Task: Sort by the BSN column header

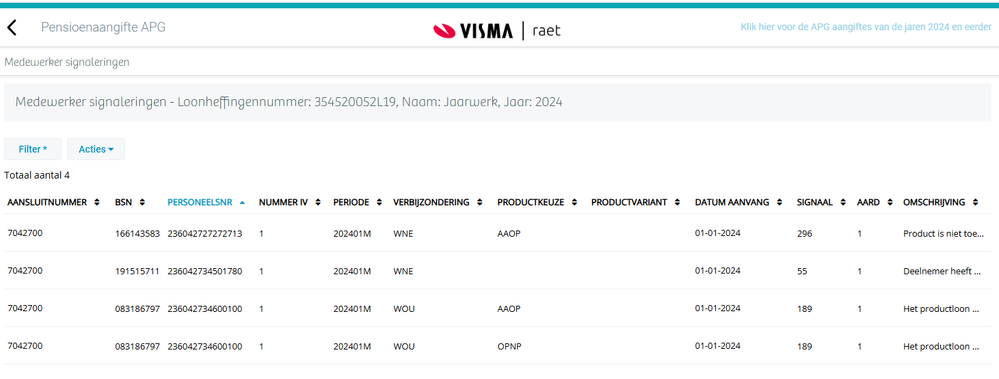Action: (130, 202)
